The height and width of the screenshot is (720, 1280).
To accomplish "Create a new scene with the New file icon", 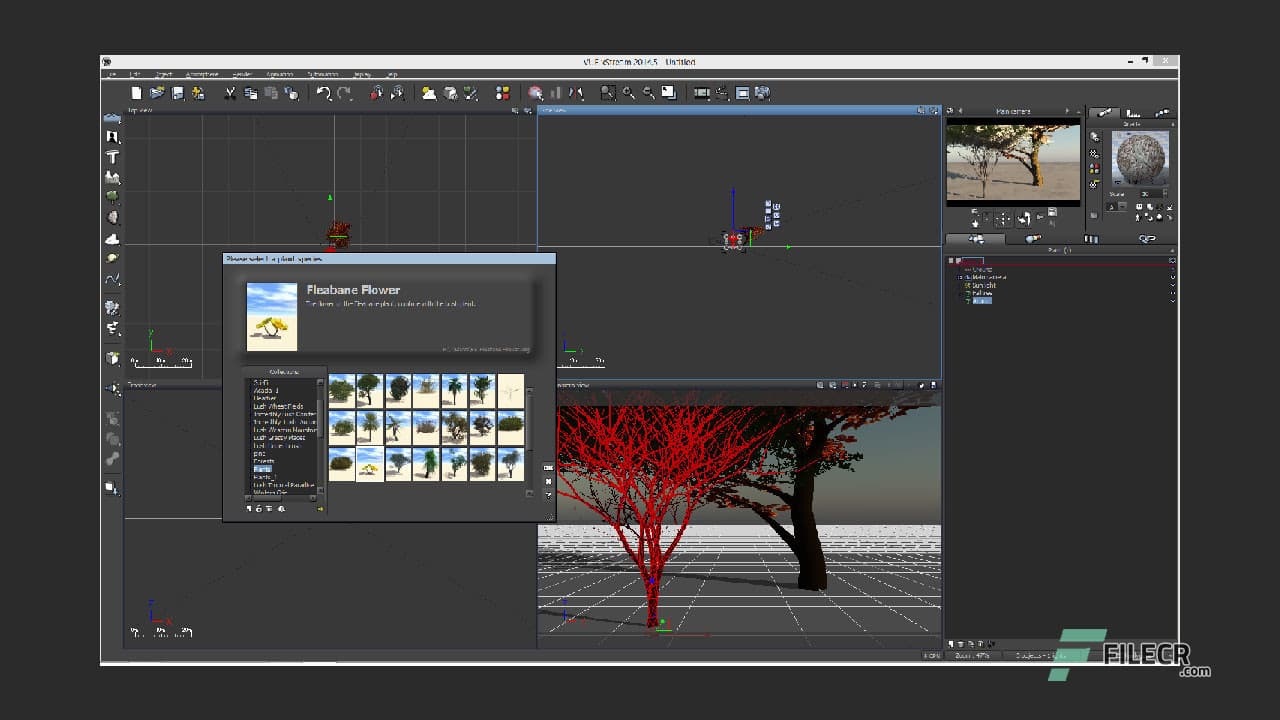I will click(134, 93).
